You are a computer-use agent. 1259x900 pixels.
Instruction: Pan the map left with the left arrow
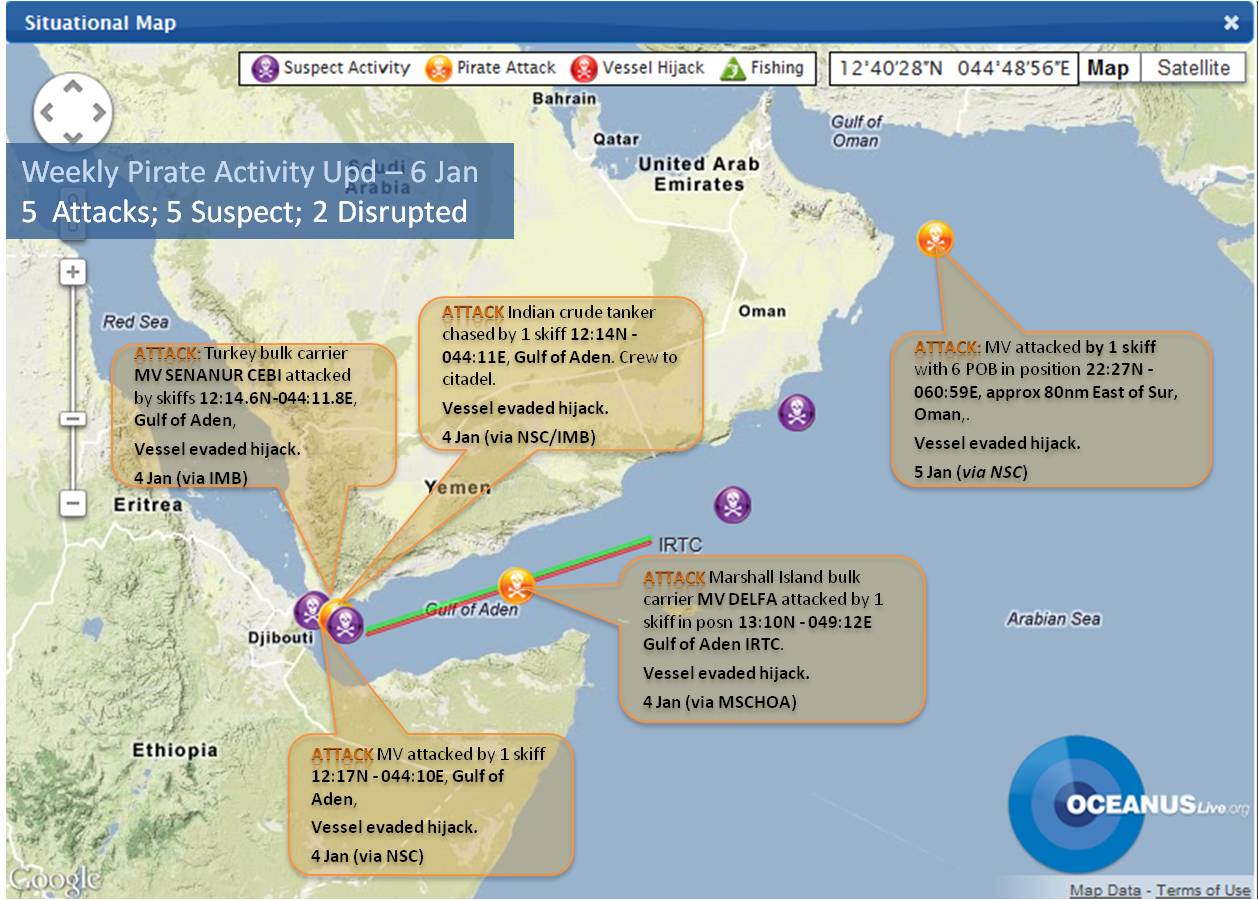click(45, 113)
